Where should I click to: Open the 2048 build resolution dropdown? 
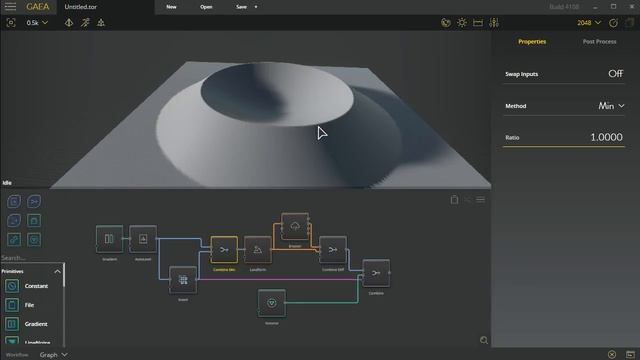click(589, 23)
